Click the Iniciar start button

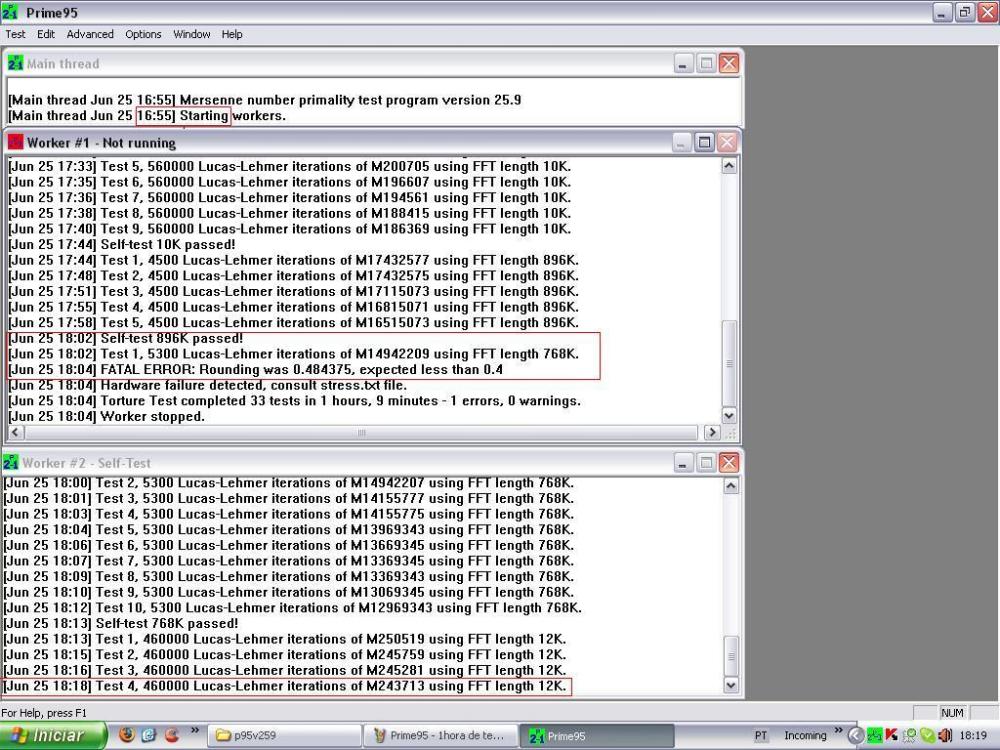click(54, 735)
